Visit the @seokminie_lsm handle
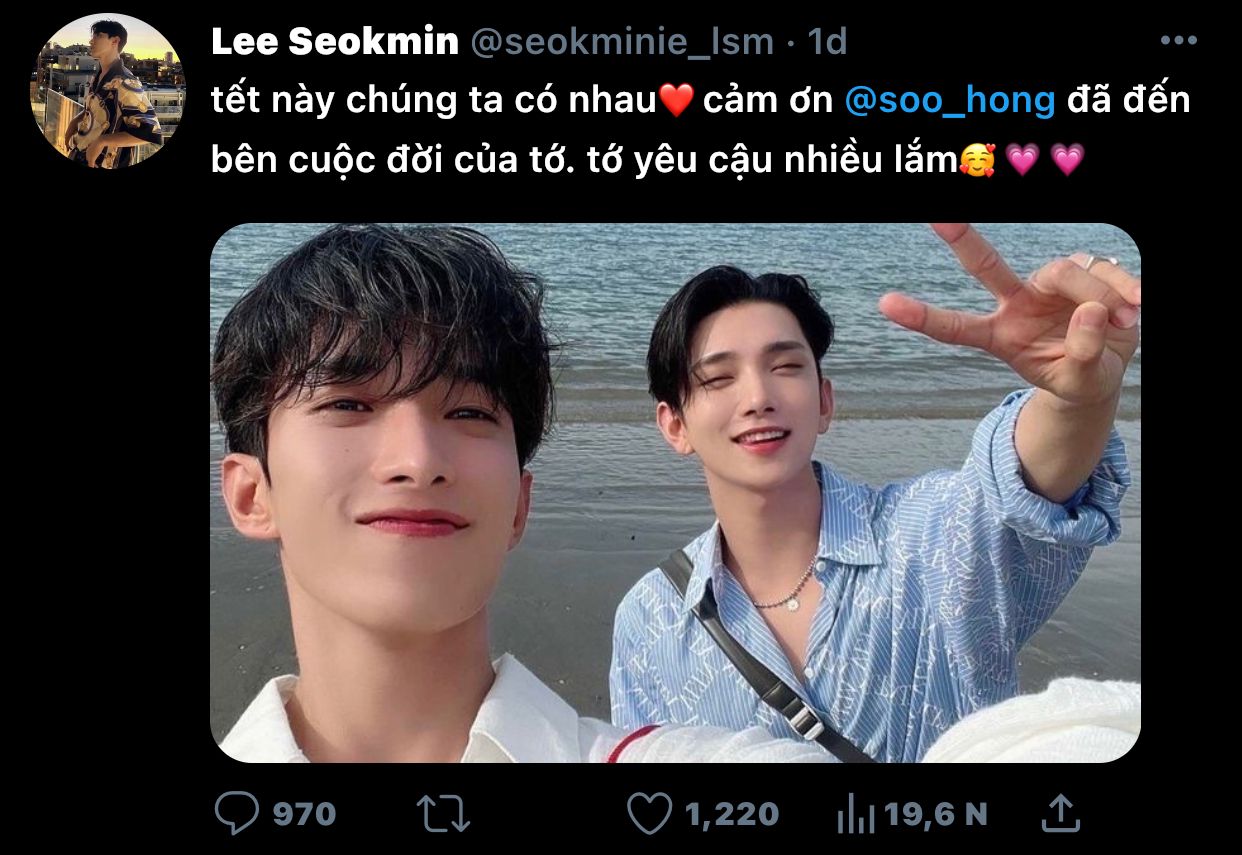This screenshot has width=1242, height=855. (x=621, y=42)
